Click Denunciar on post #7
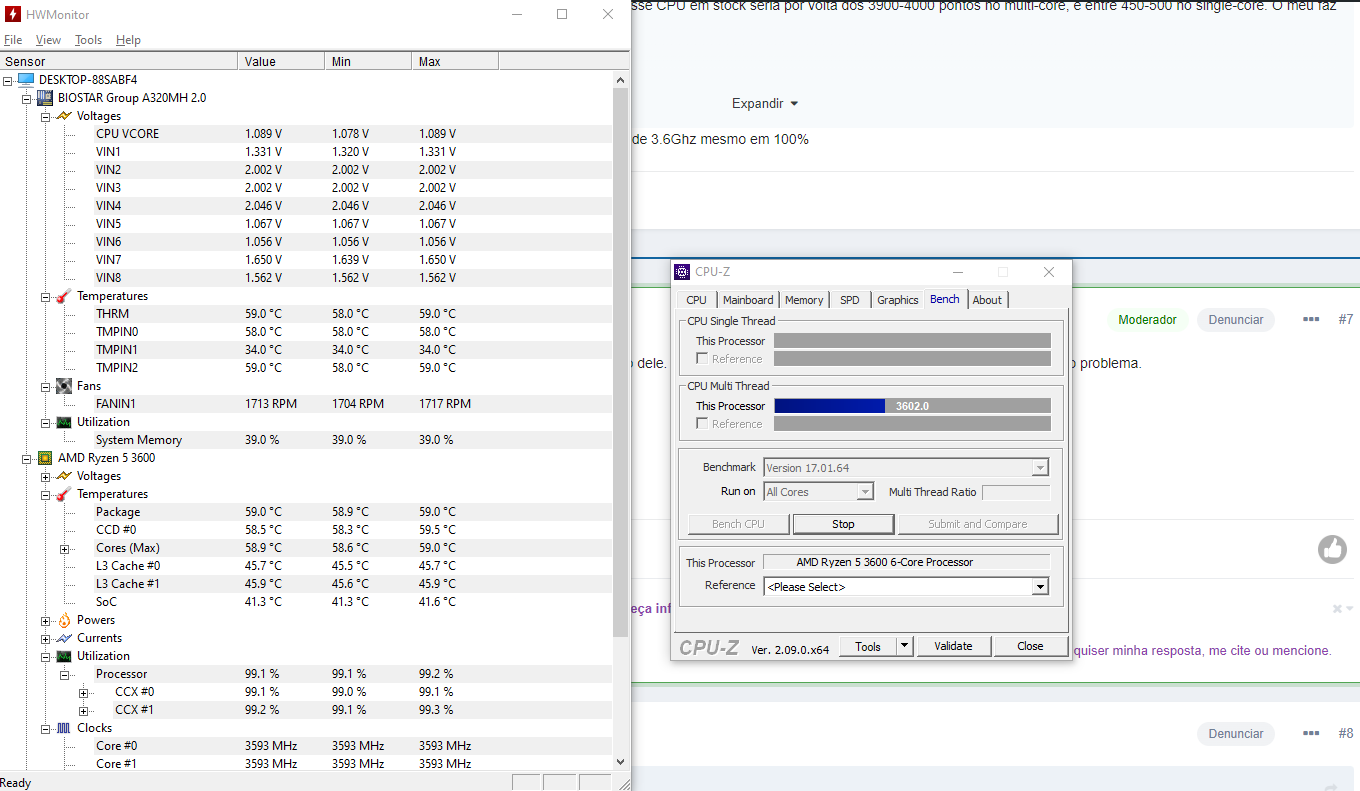 [1236, 320]
